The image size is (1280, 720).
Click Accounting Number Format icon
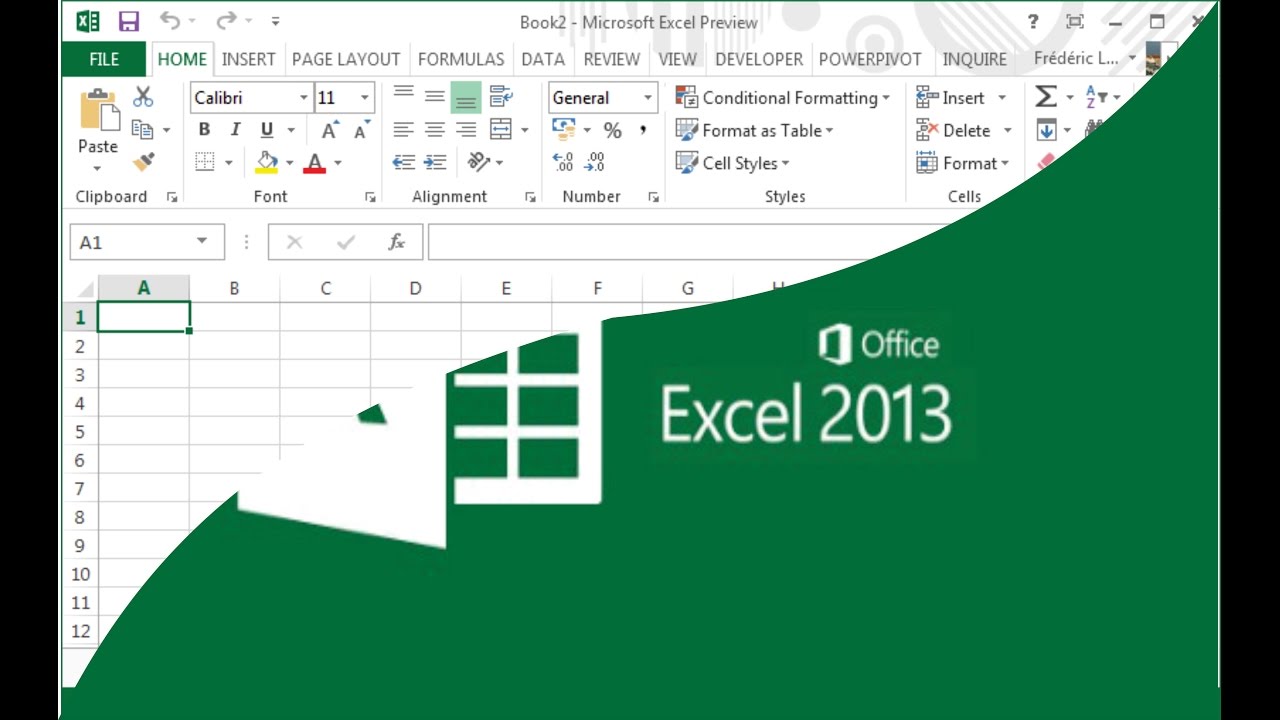pos(564,130)
